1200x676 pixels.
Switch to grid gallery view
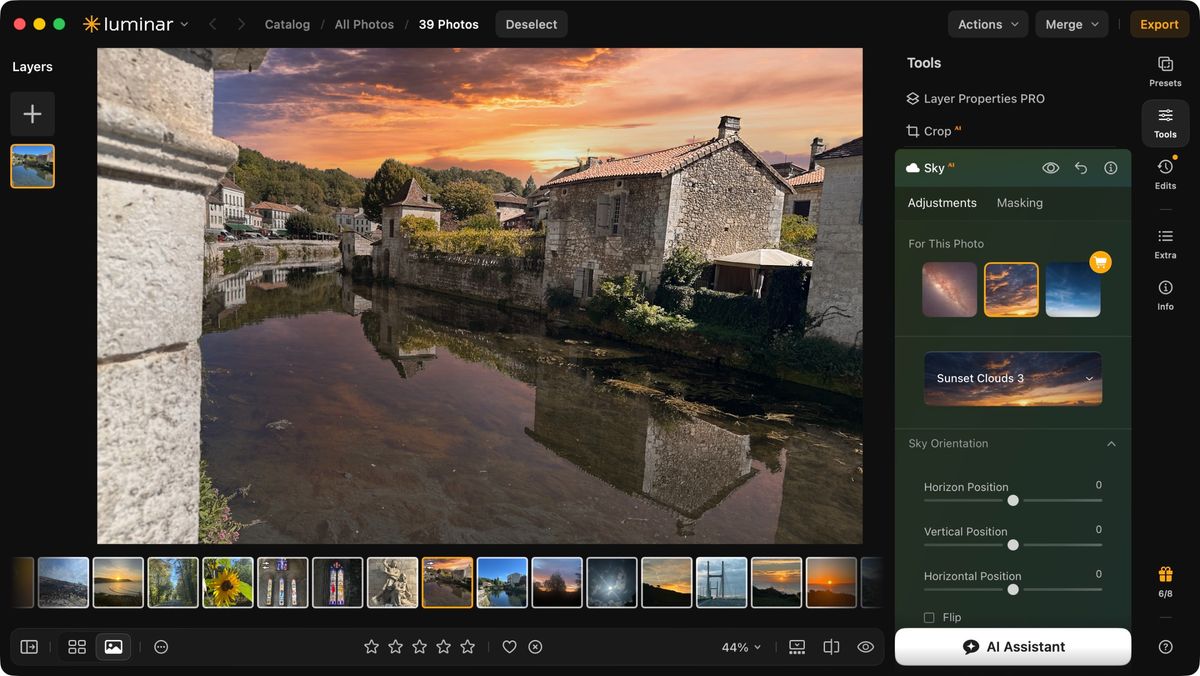77,647
